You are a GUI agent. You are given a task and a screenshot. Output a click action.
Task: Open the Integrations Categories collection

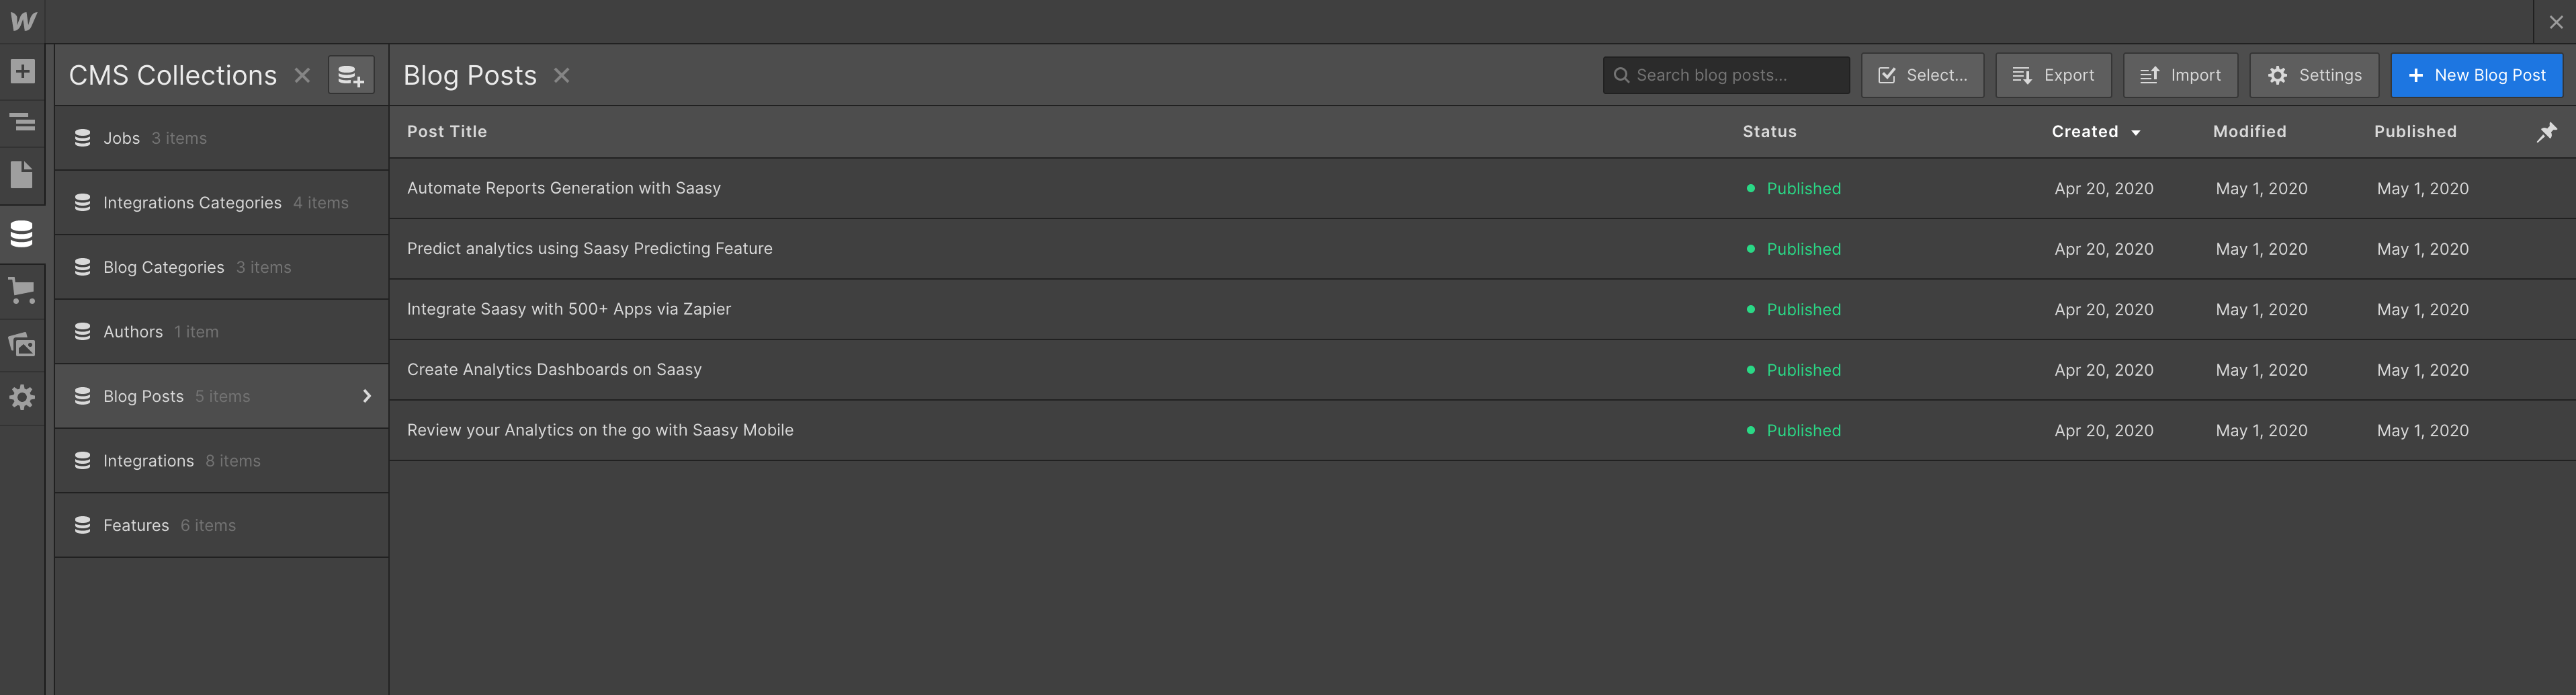(192, 203)
